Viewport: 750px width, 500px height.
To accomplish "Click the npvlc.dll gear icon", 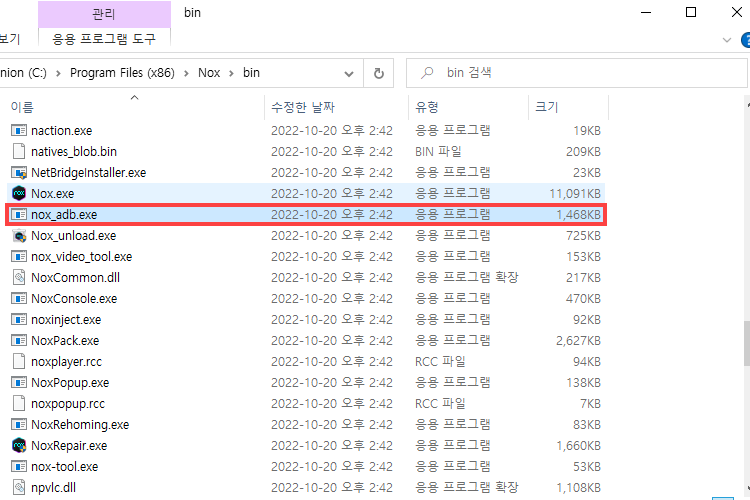I will point(19,488).
